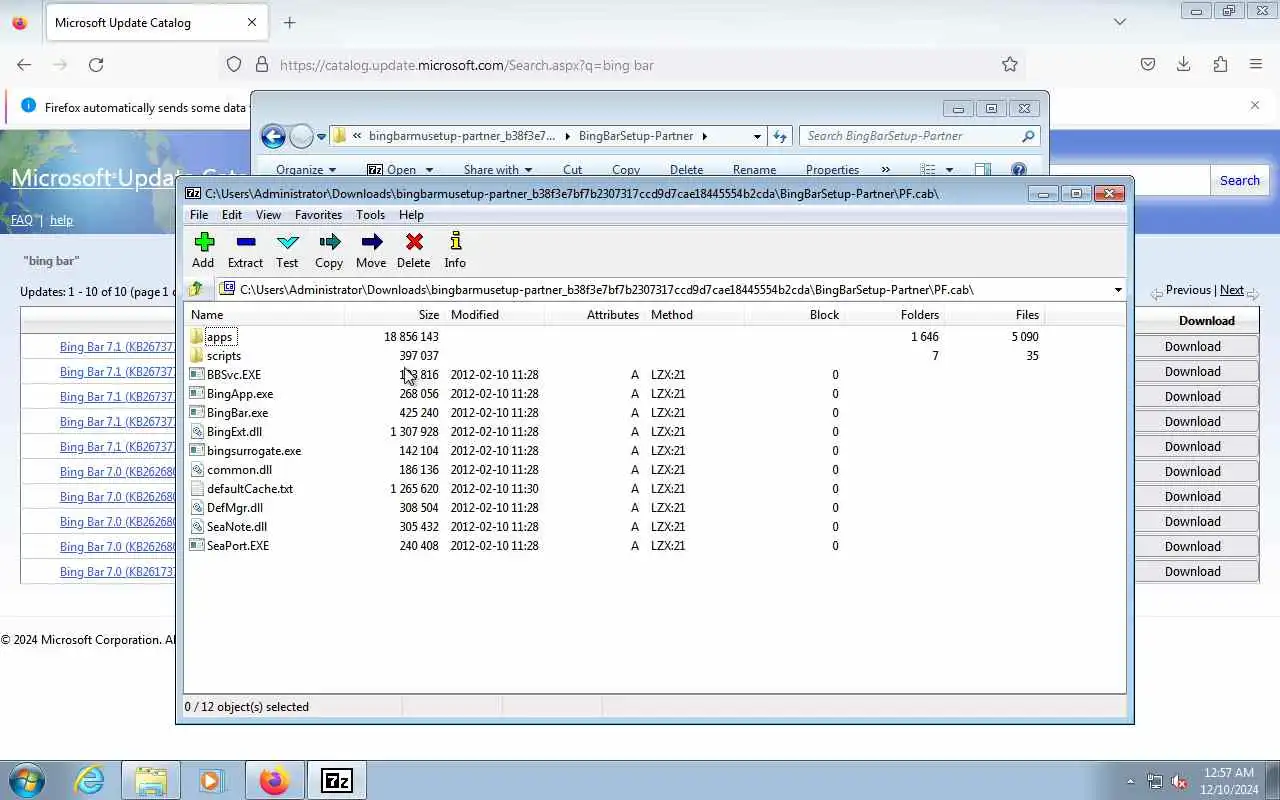Click the Explorer Properties toolbar button
Viewport: 1280px width, 800px height.
pyautogui.click(x=832, y=170)
